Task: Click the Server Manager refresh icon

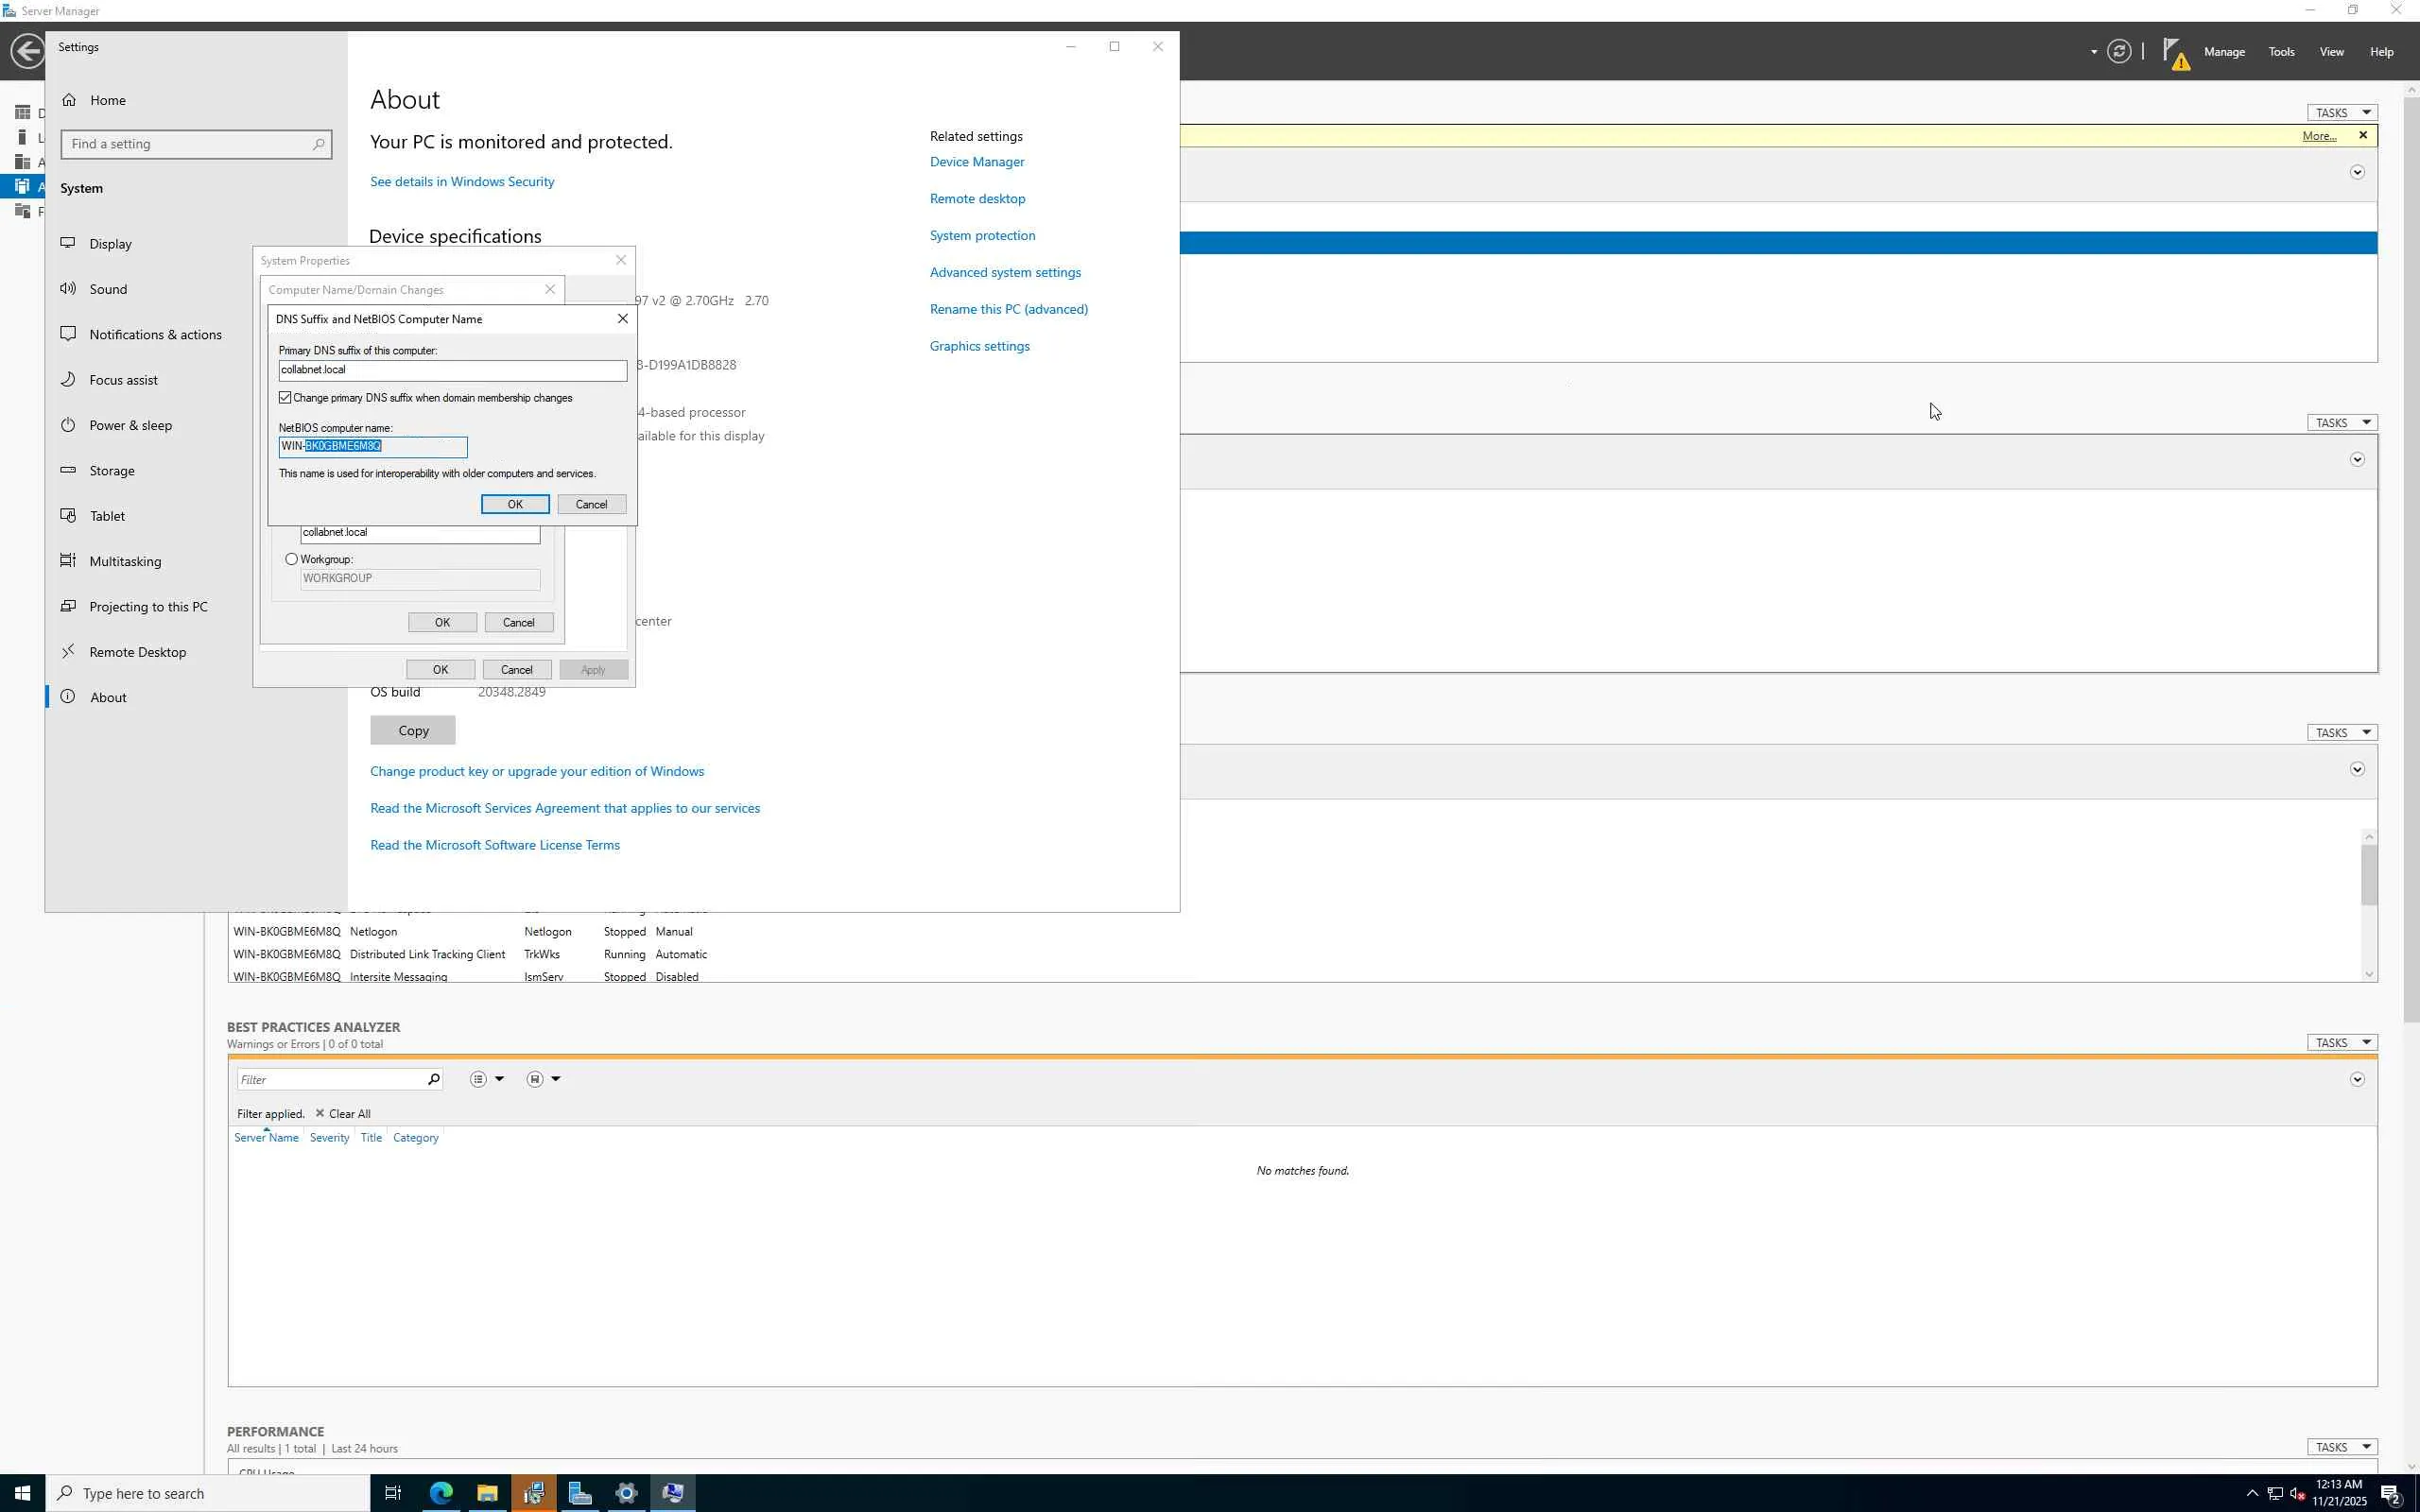Action: click(2118, 51)
